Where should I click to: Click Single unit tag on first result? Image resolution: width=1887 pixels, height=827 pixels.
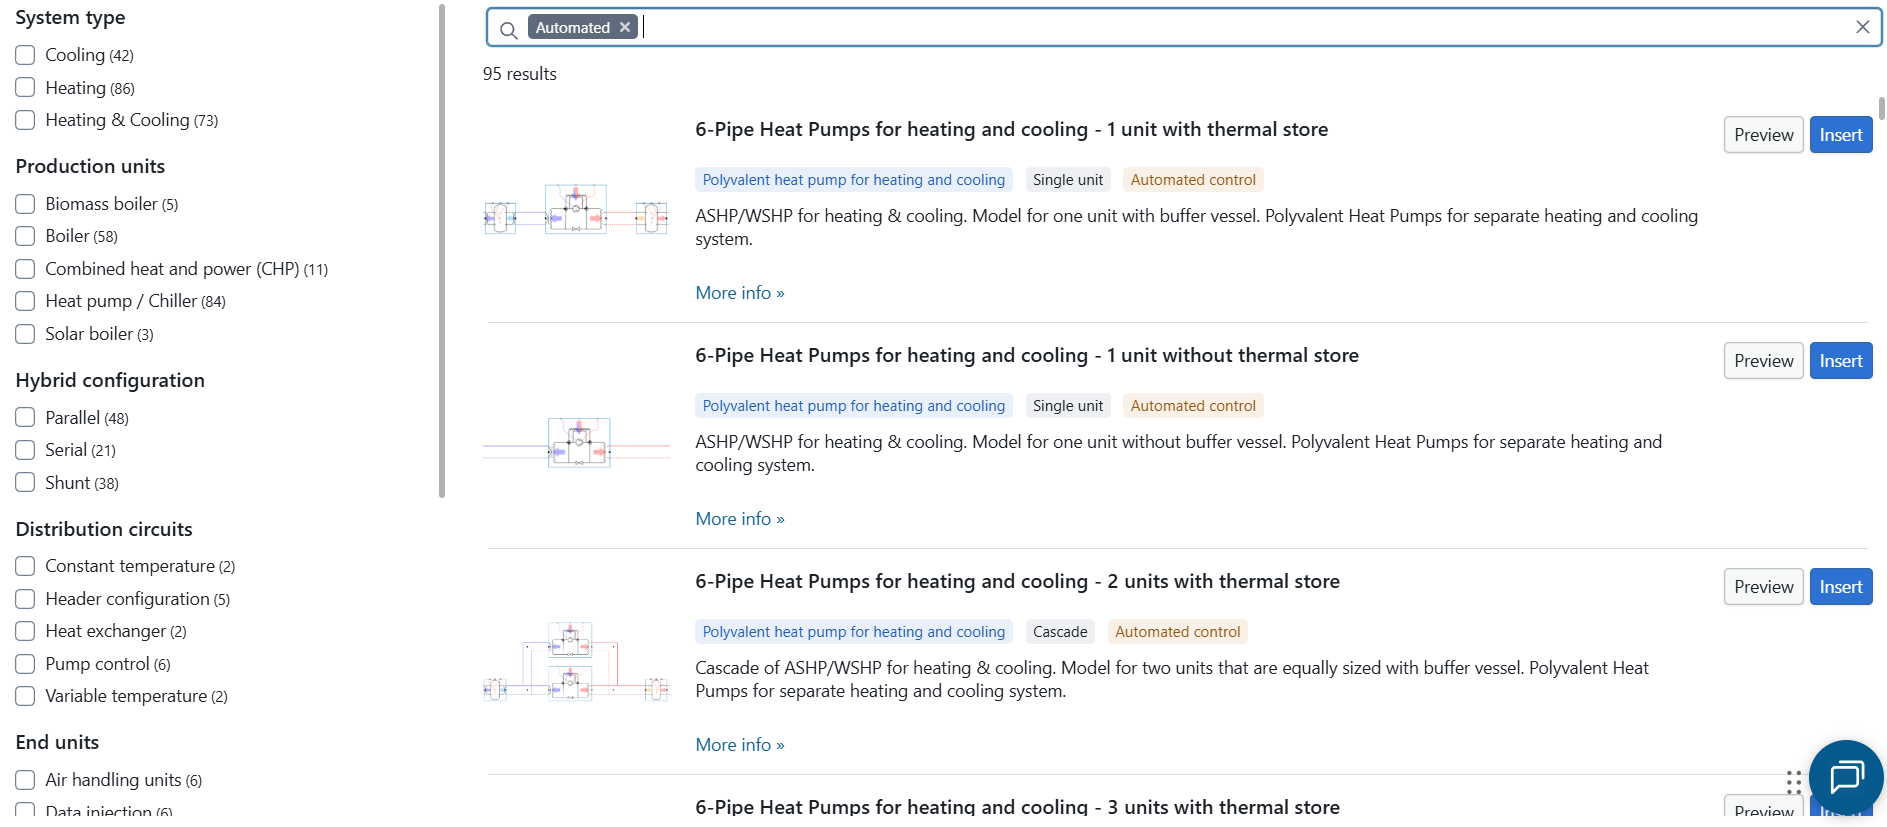click(x=1068, y=180)
